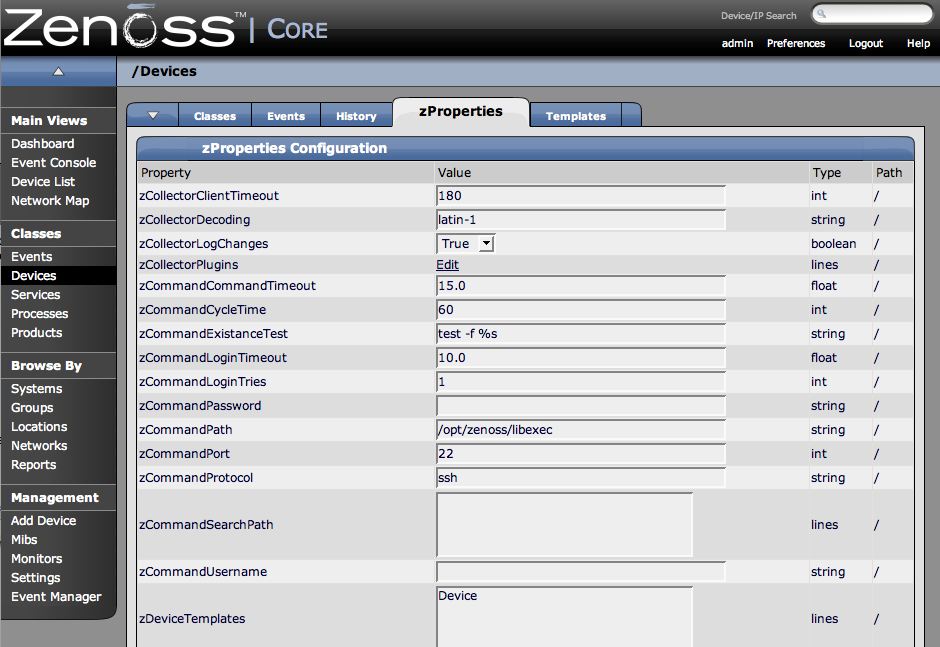
Task: Click the zCollectorPlugins property name
Action: click(x=188, y=264)
